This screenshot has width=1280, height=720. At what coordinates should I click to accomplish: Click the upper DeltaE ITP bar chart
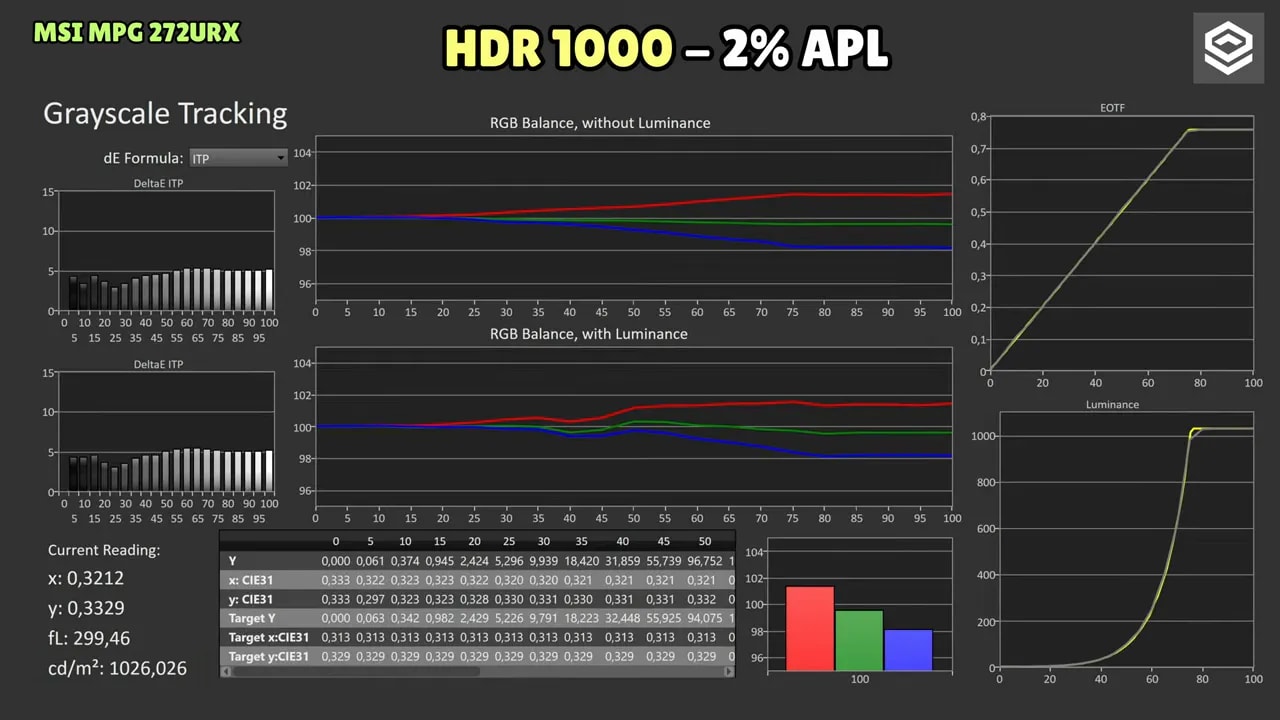[x=166, y=251]
